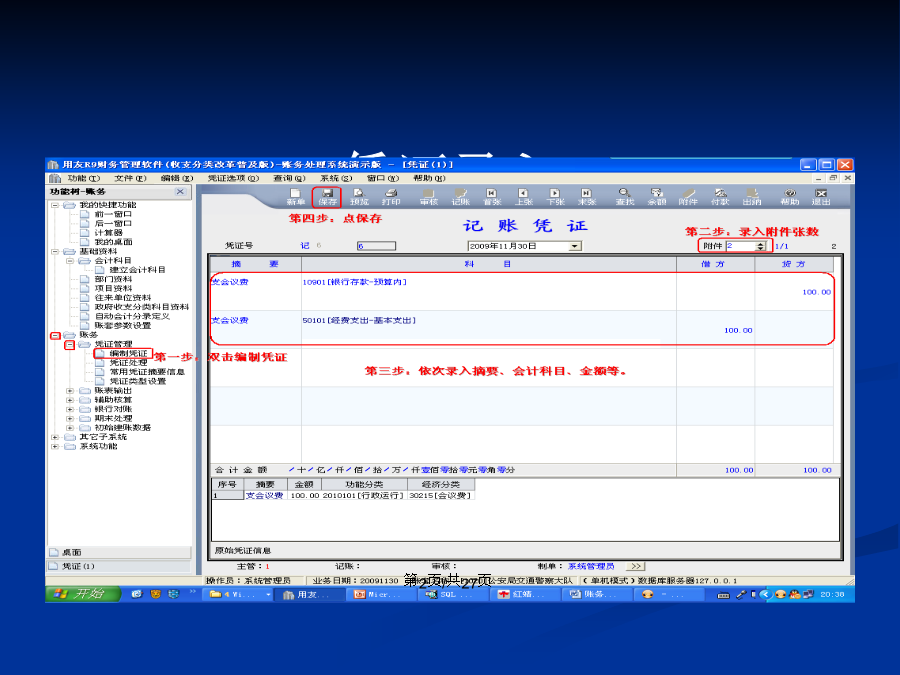Go to first voucher with 首张
Image resolution: width=900 pixels, height=675 pixels.
tap(492, 197)
